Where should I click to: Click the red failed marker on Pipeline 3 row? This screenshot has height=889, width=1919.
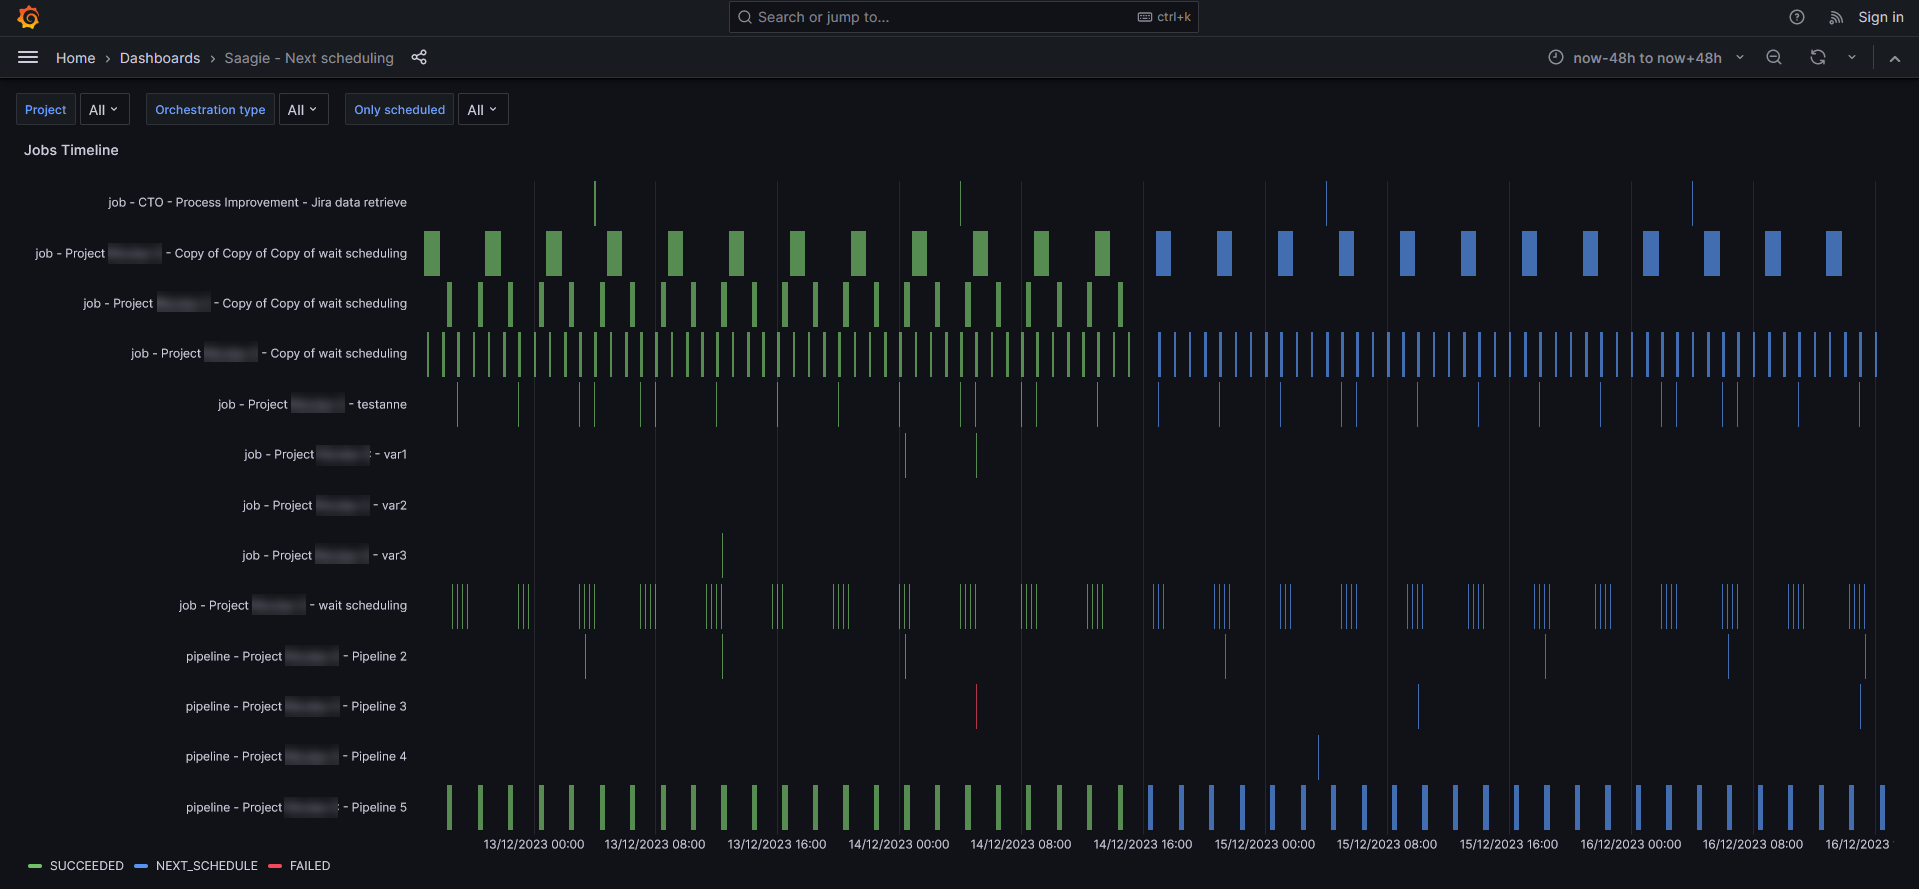(x=976, y=706)
